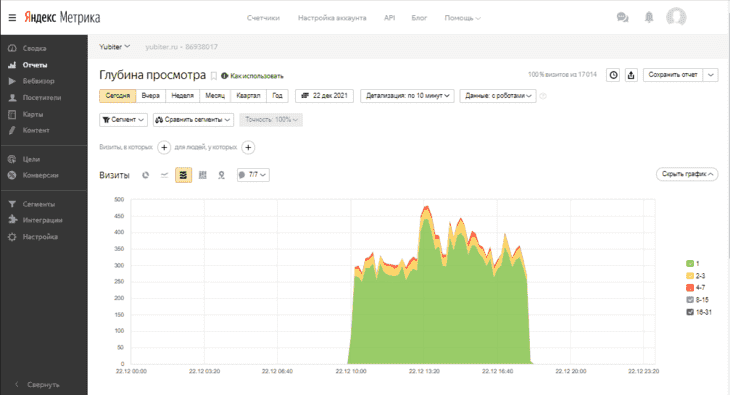Expand the Данные: с роботами dropdown
This screenshot has height=395, width=730.
click(498, 95)
